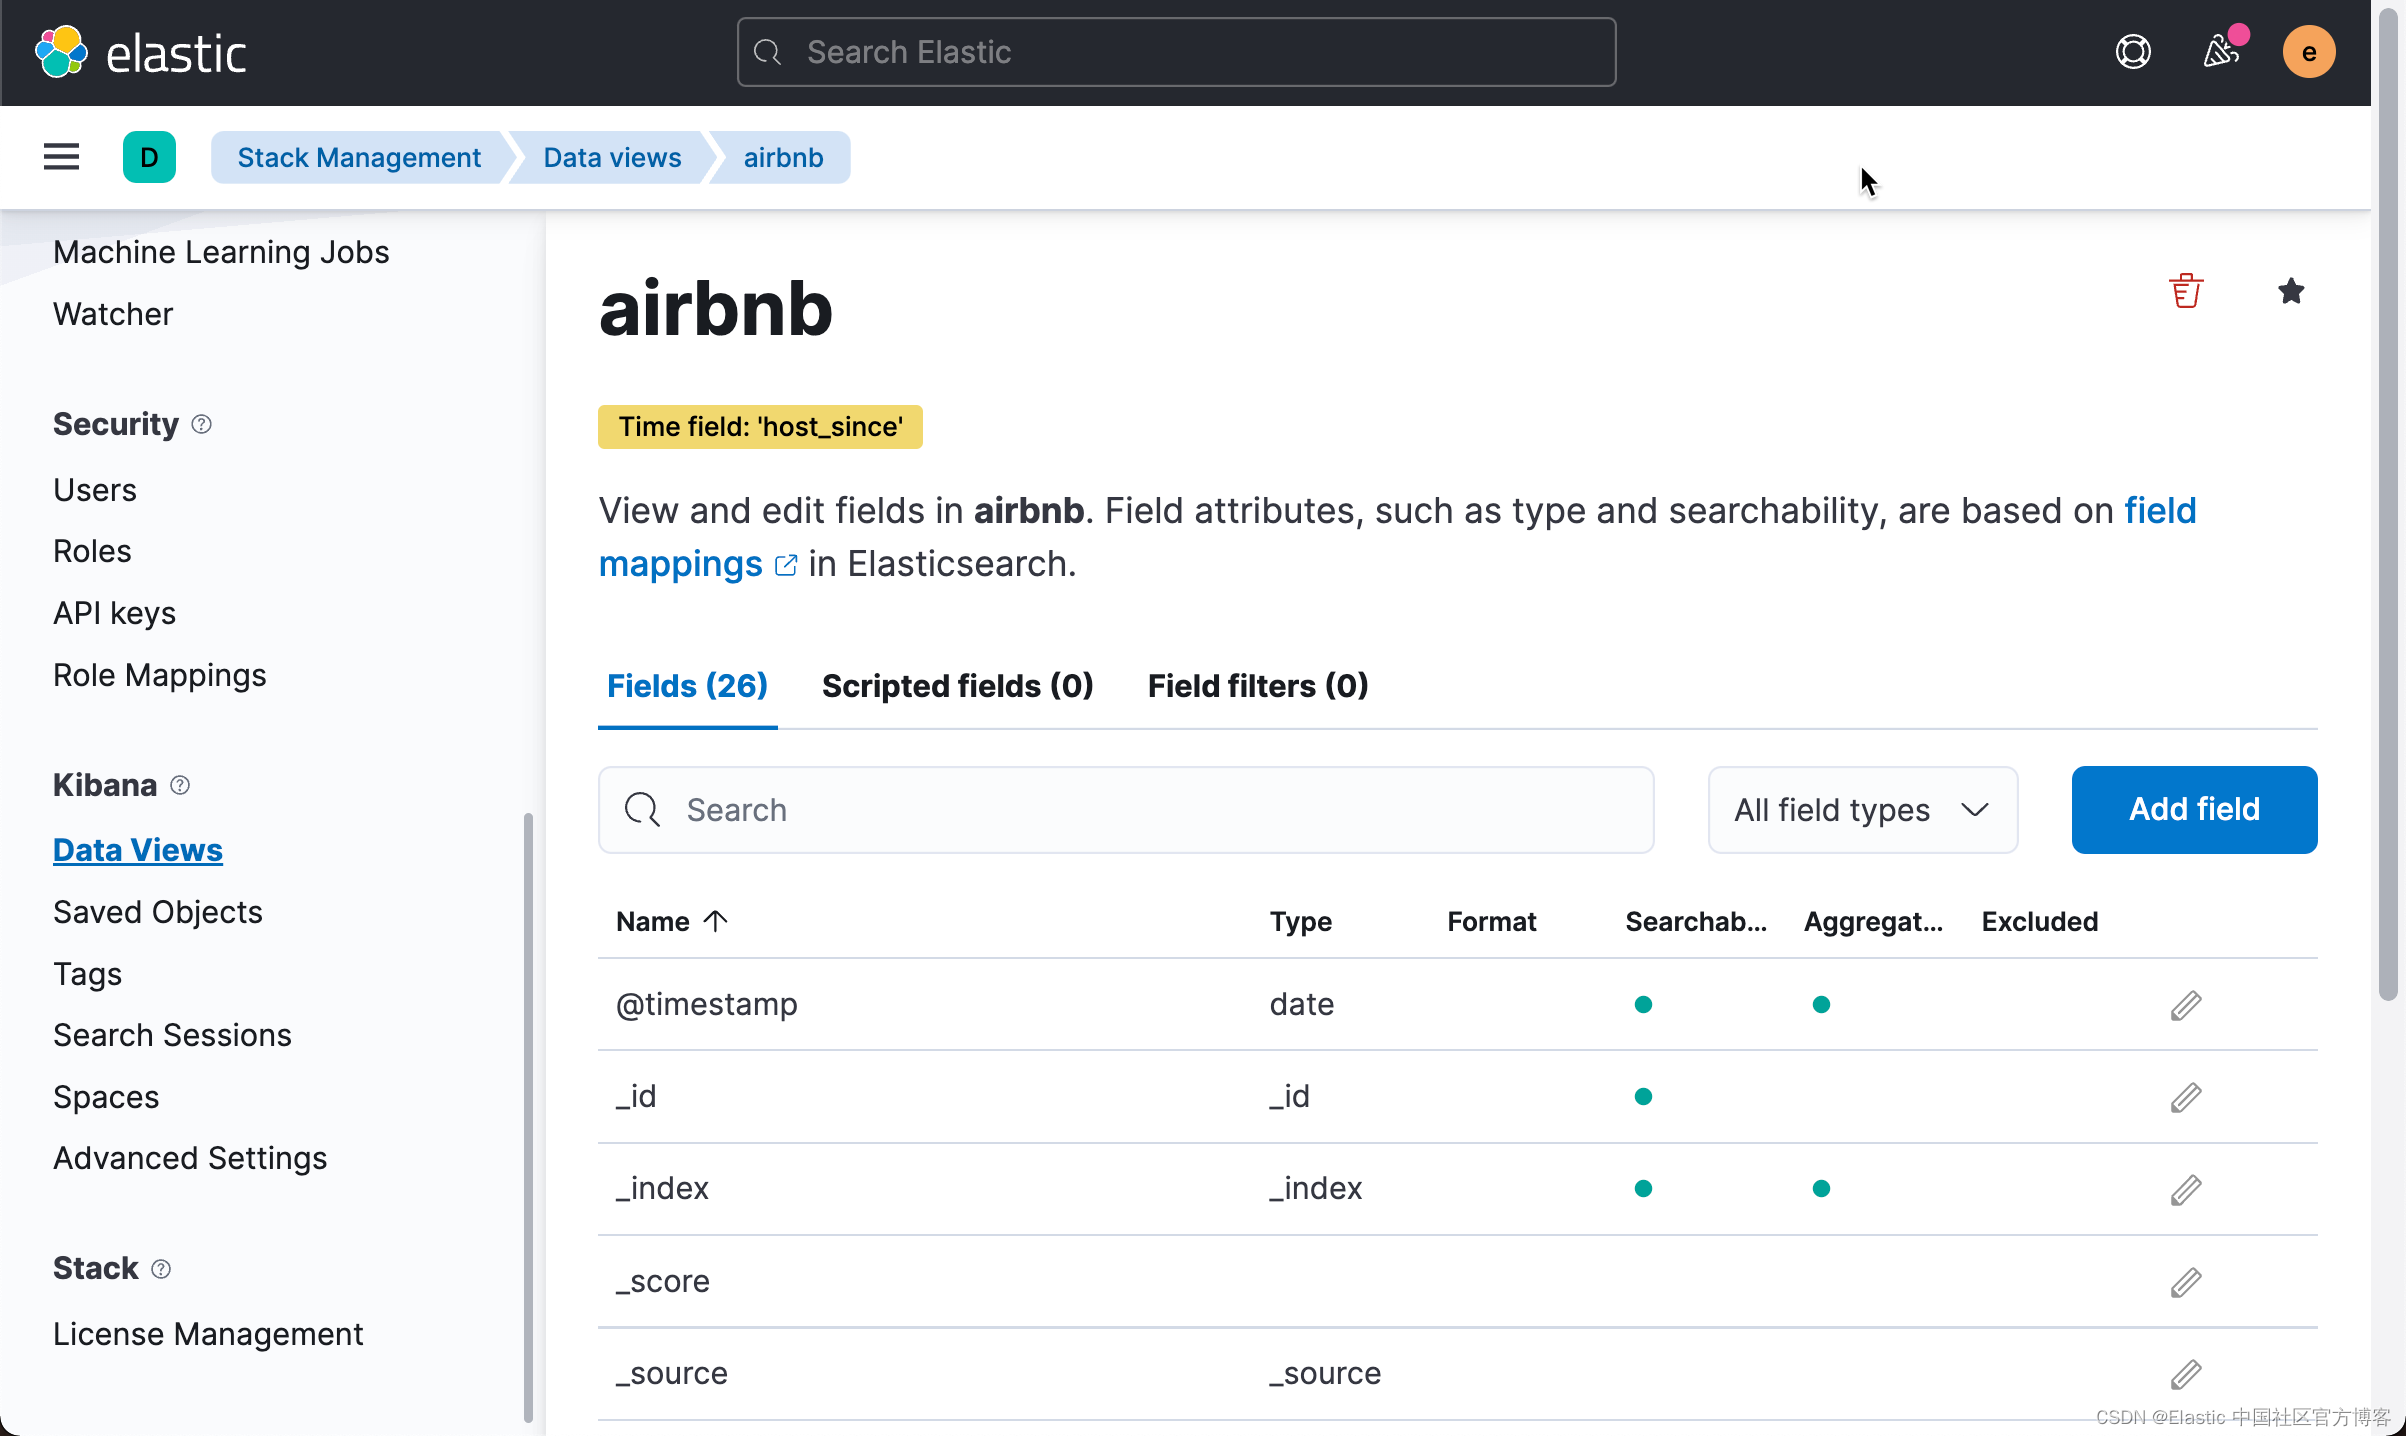
Task: Click the Time field 'host_since' badge
Action: click(x=760, y=427)
